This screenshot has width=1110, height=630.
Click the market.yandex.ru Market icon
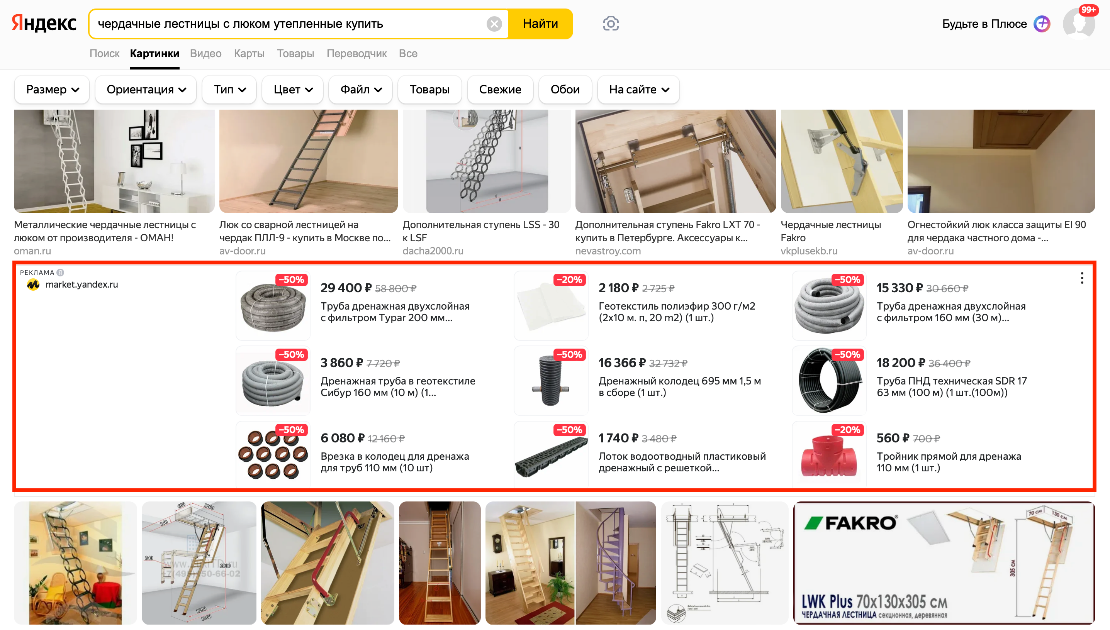(33, 285)
